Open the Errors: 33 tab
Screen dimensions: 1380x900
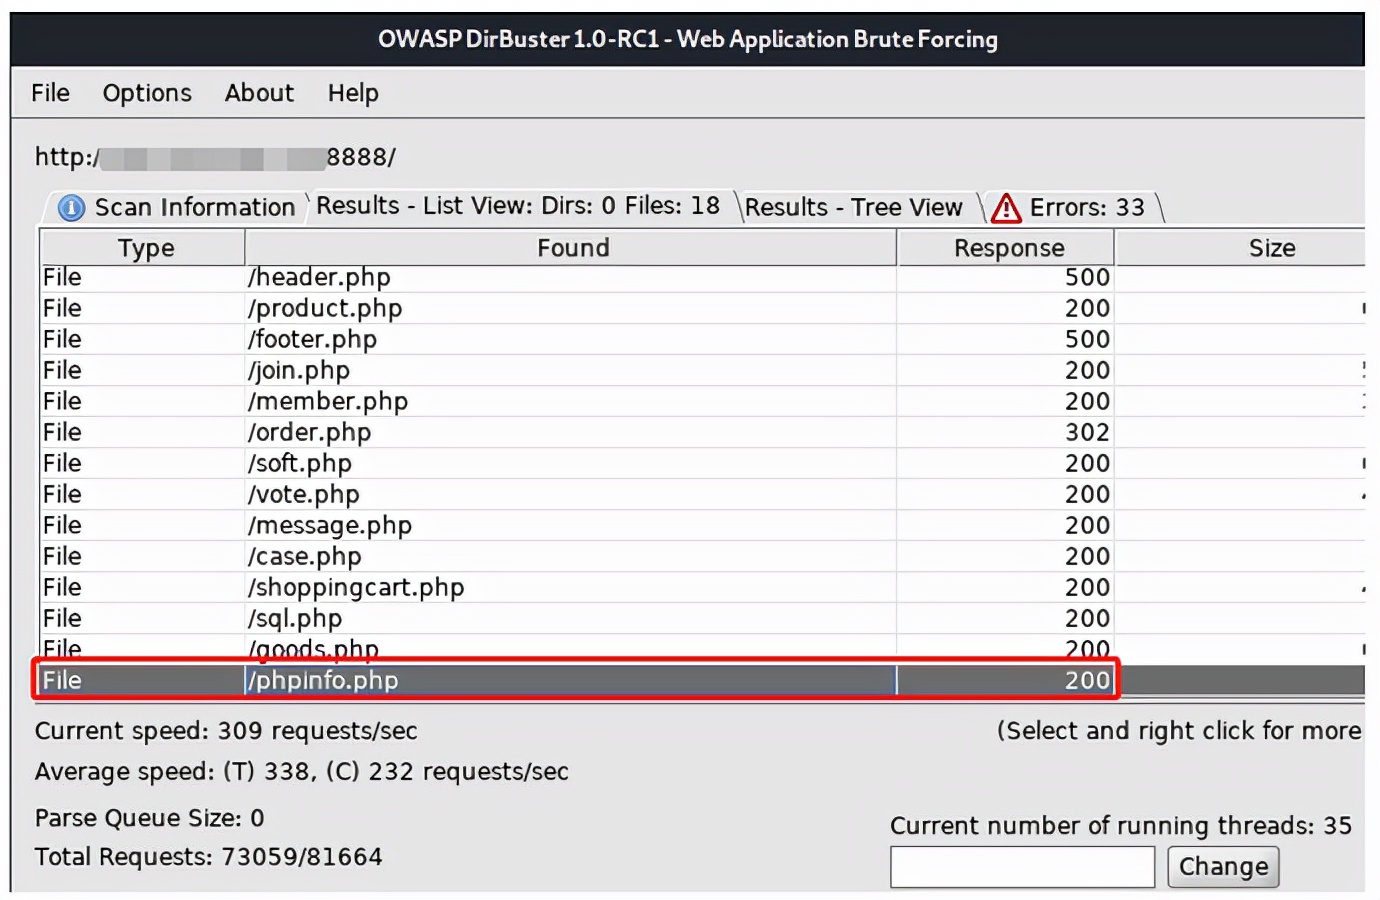click(x=1072, y=207)
